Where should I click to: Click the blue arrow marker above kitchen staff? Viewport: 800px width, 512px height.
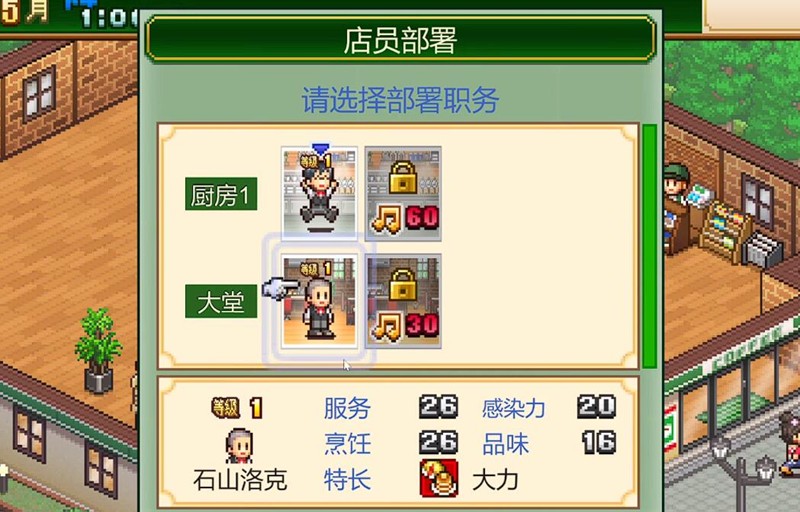tap(320, 149)
